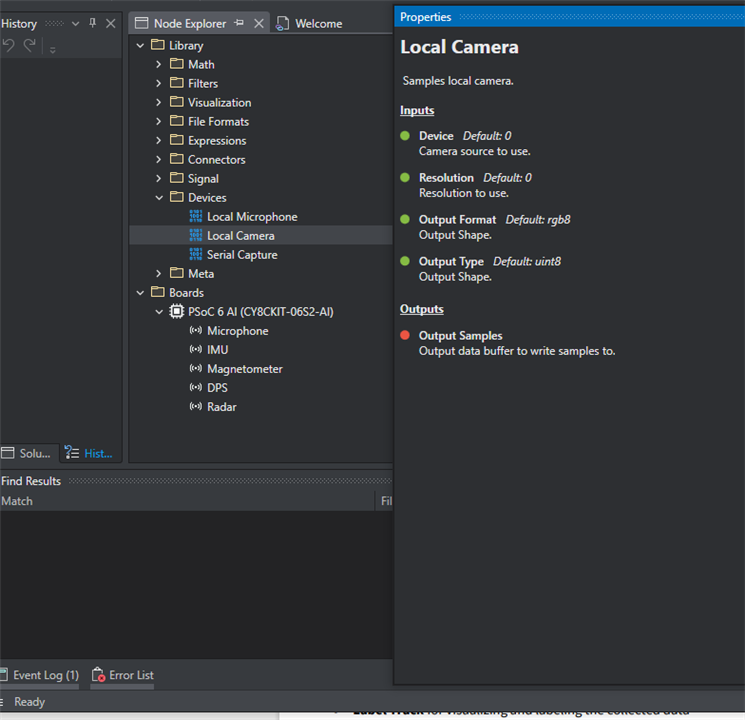Open the History toolbar overflow options
Screen dimensions: 745x720
point(52,49)
